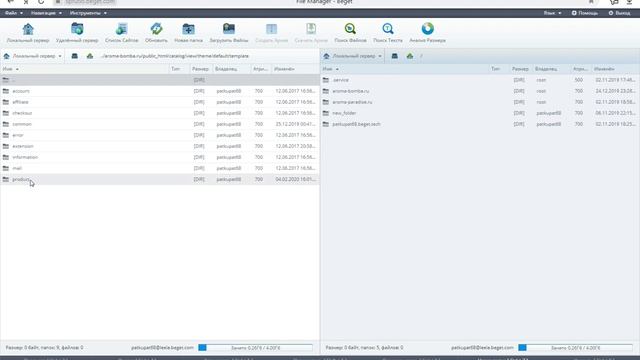Image resolution: width=640 pixels, height=360 pixels.
Task: Click the folder icon of the account row
Action: [x=6, y=91]
